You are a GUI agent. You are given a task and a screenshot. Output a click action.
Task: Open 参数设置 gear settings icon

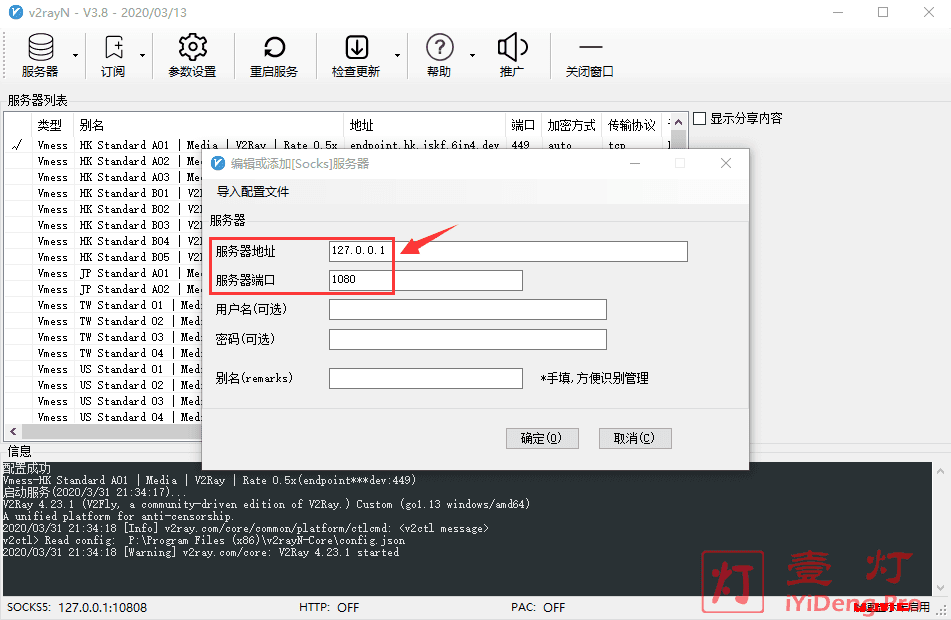tap(192, 55)
